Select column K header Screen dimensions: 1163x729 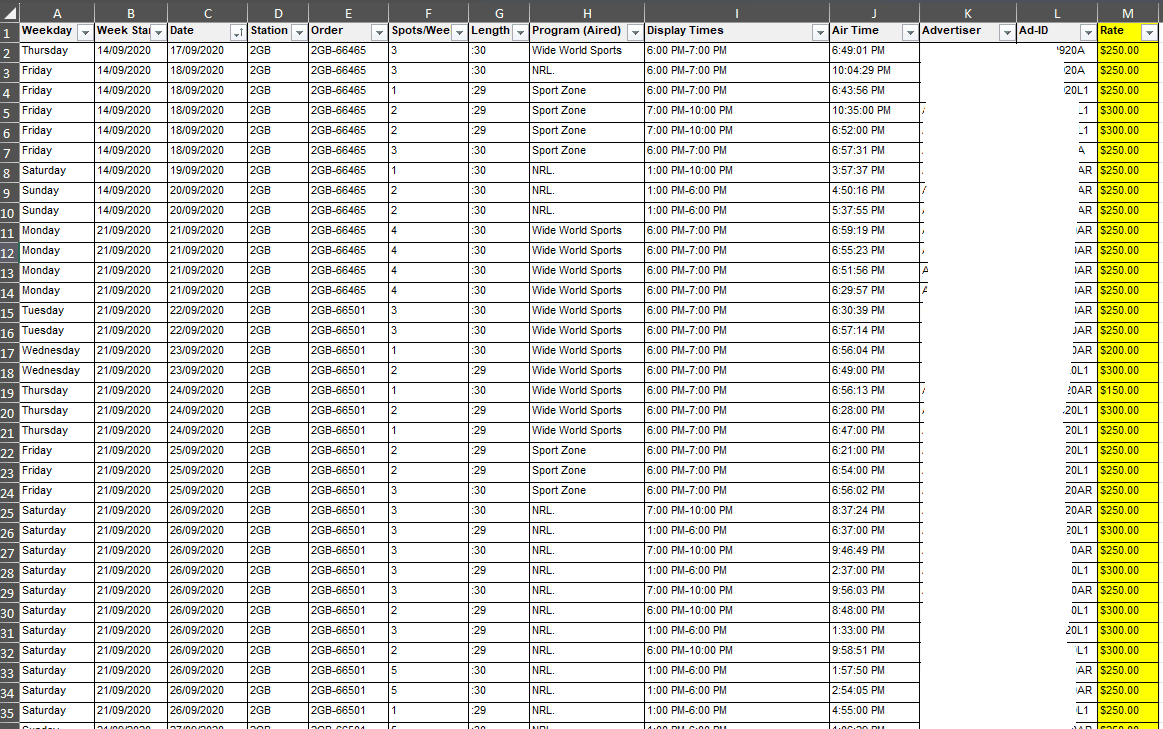click(x=968, y=13)
